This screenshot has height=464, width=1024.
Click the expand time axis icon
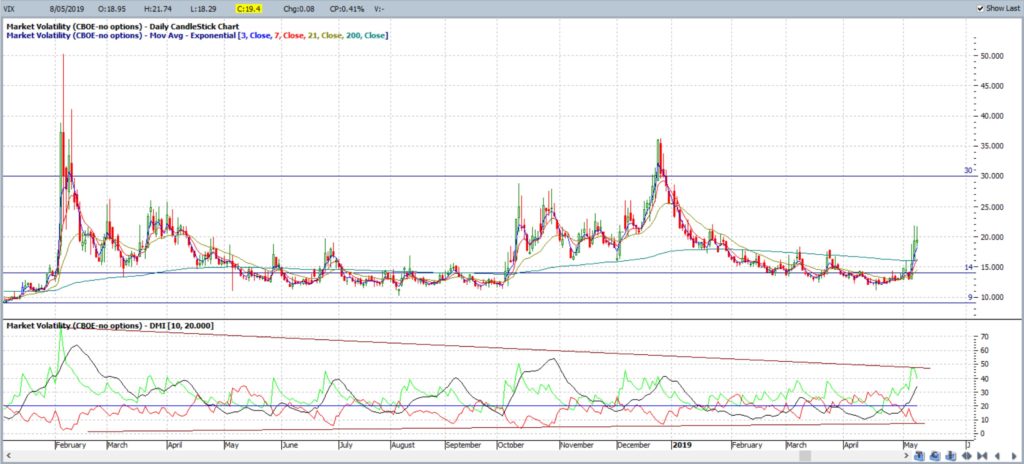click(967, 456)
